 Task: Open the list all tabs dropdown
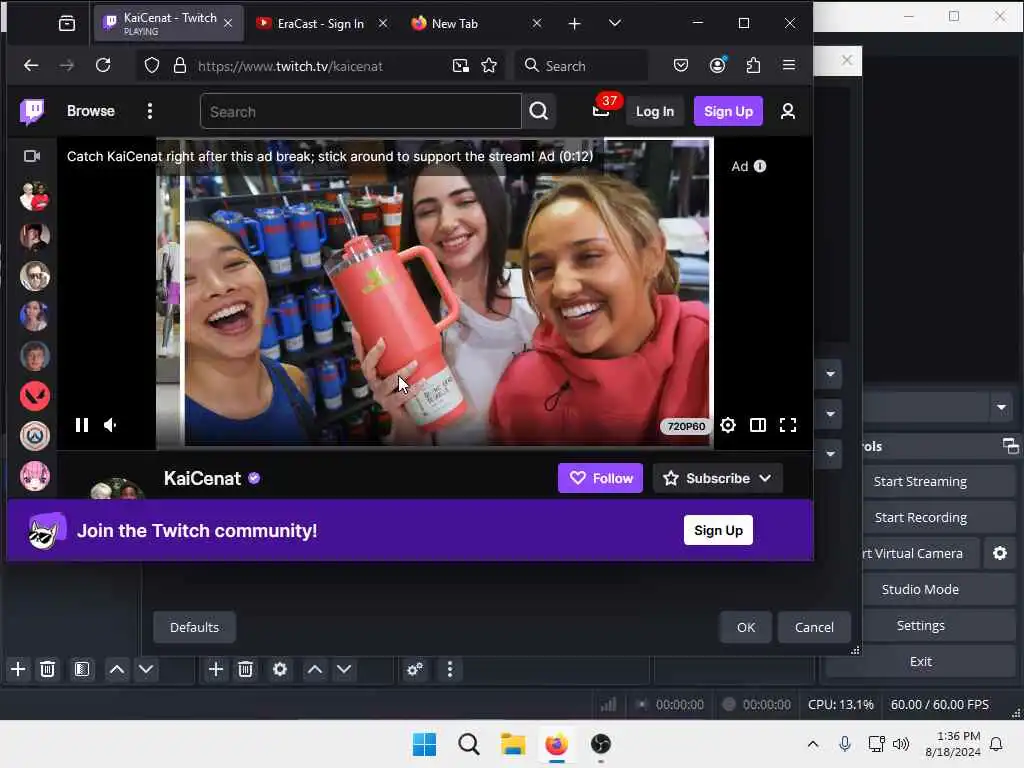click(615, 24)
